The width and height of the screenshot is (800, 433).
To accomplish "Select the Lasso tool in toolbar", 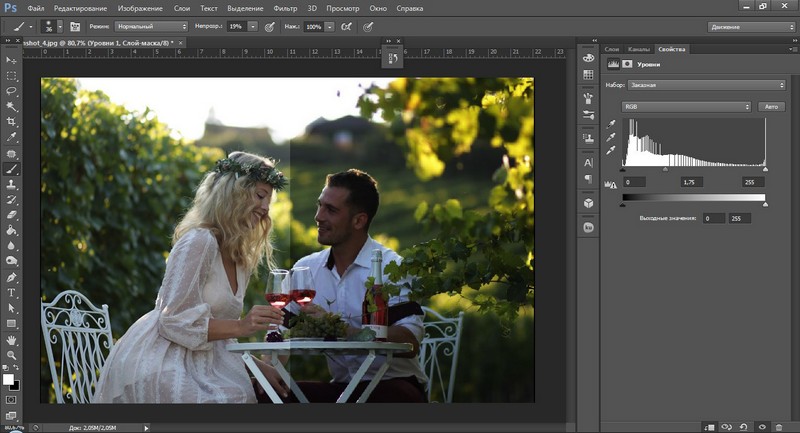I will (12, 91).
